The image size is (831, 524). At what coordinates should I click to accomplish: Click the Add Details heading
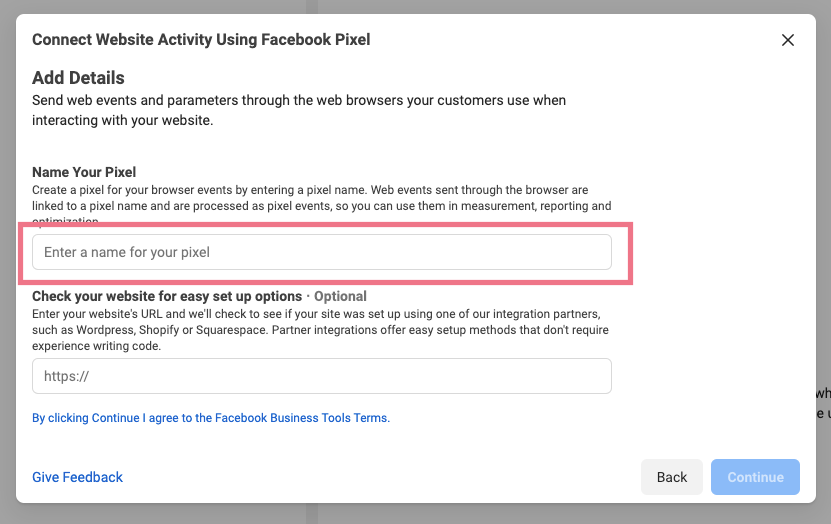coord(78,78)
